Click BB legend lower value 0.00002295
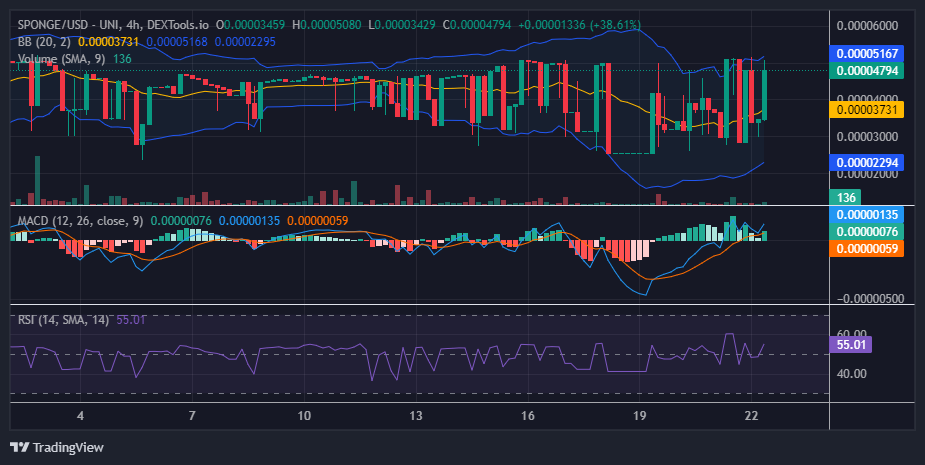This screenshot has width=925, height=465. pos(245,42)
